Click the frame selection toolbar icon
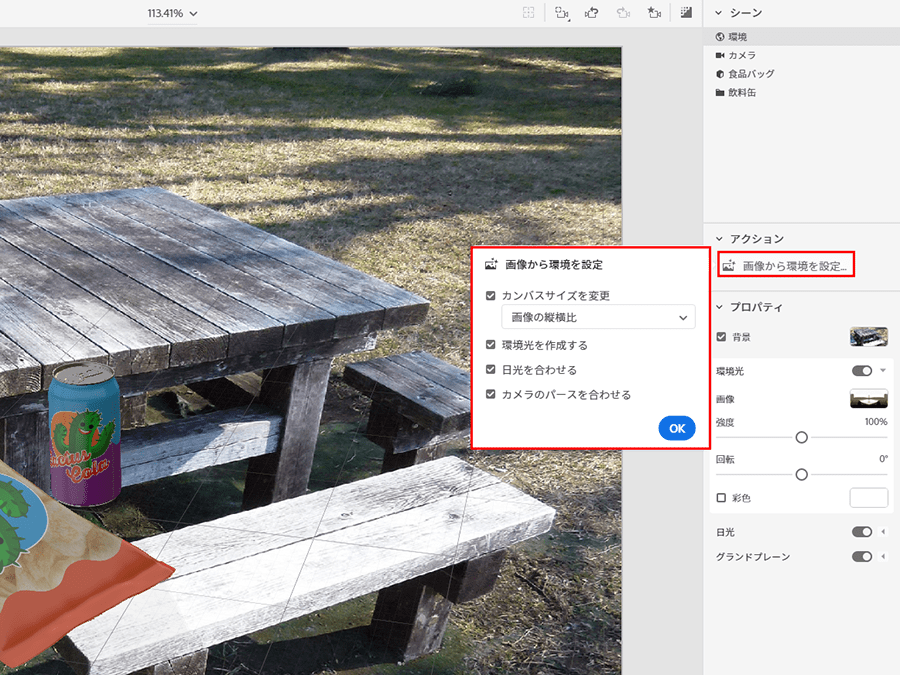The width and height of the screenshot is (900, 675). coord(529,13)
